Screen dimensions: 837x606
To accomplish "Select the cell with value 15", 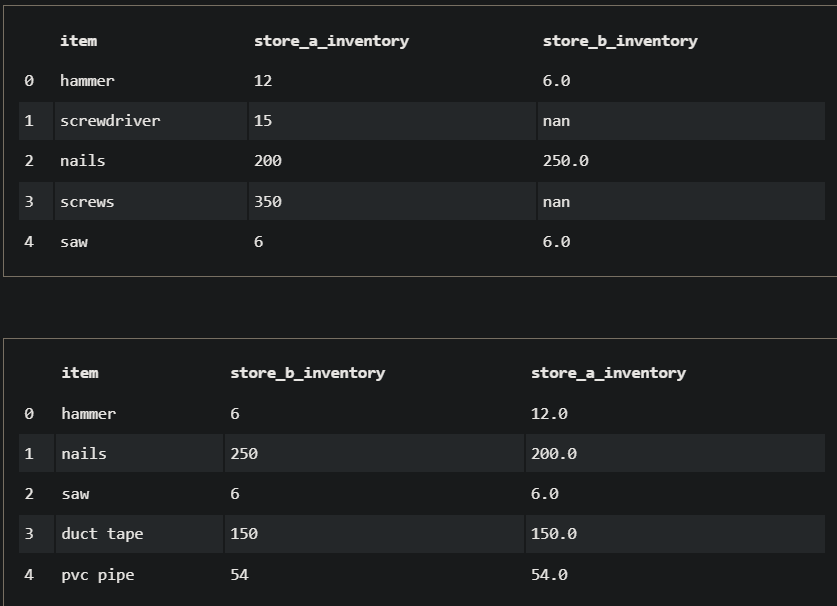I will (x=263, y=121).
